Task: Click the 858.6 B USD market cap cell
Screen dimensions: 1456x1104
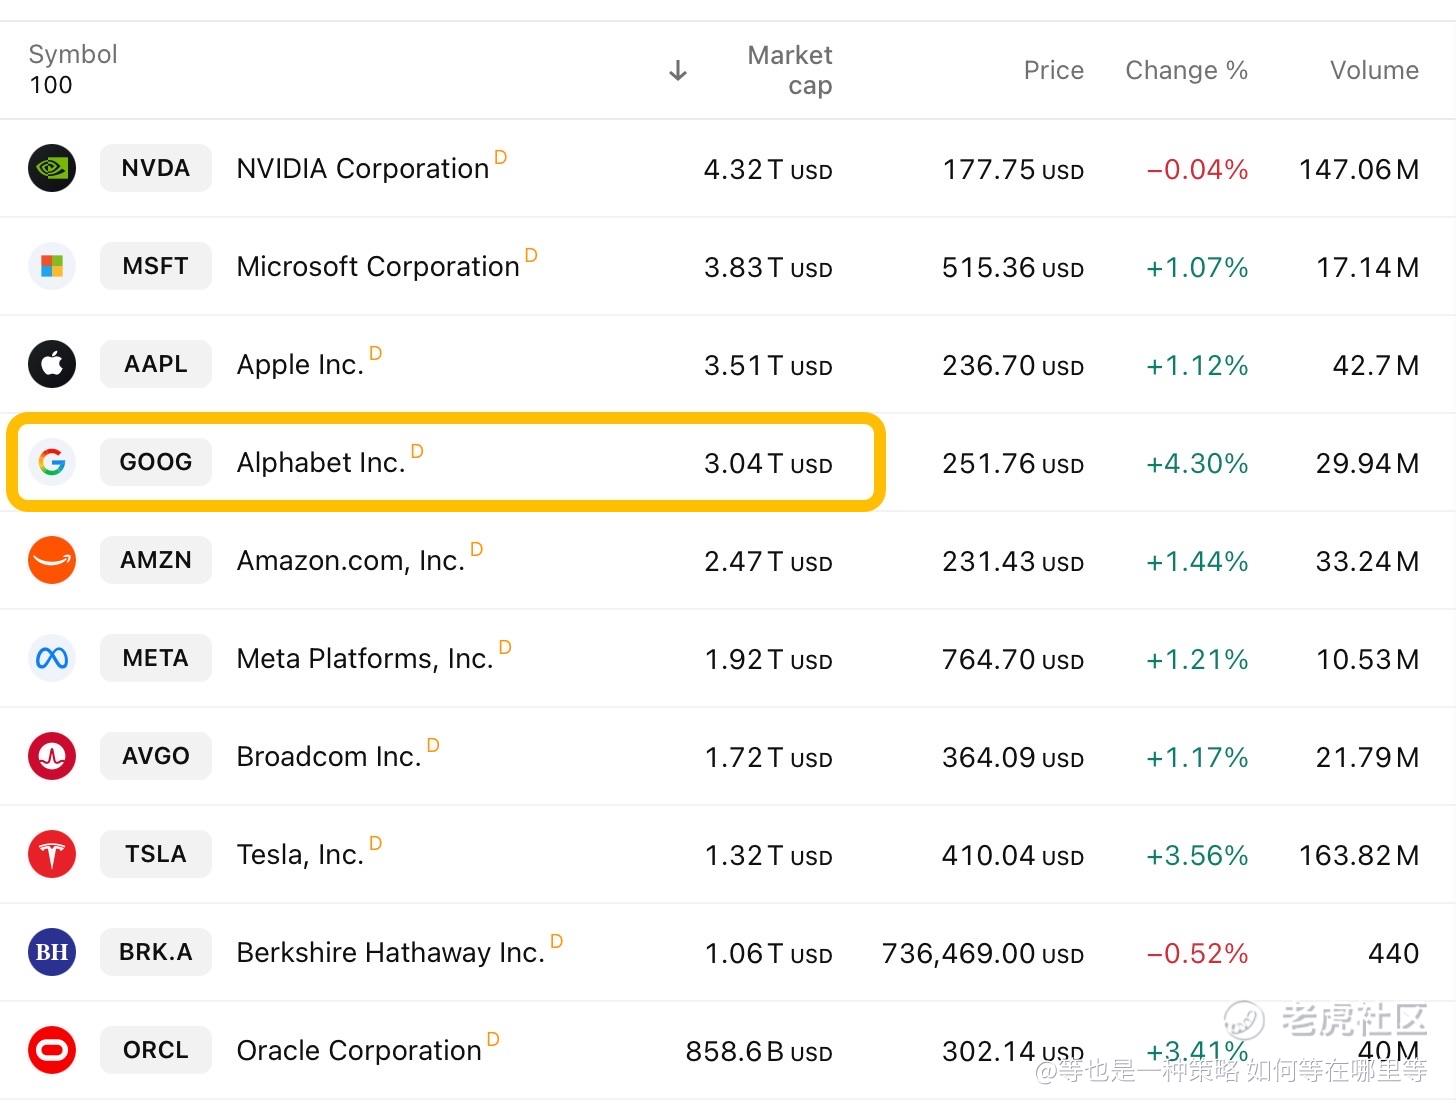Action: [x=759, y=1052]
